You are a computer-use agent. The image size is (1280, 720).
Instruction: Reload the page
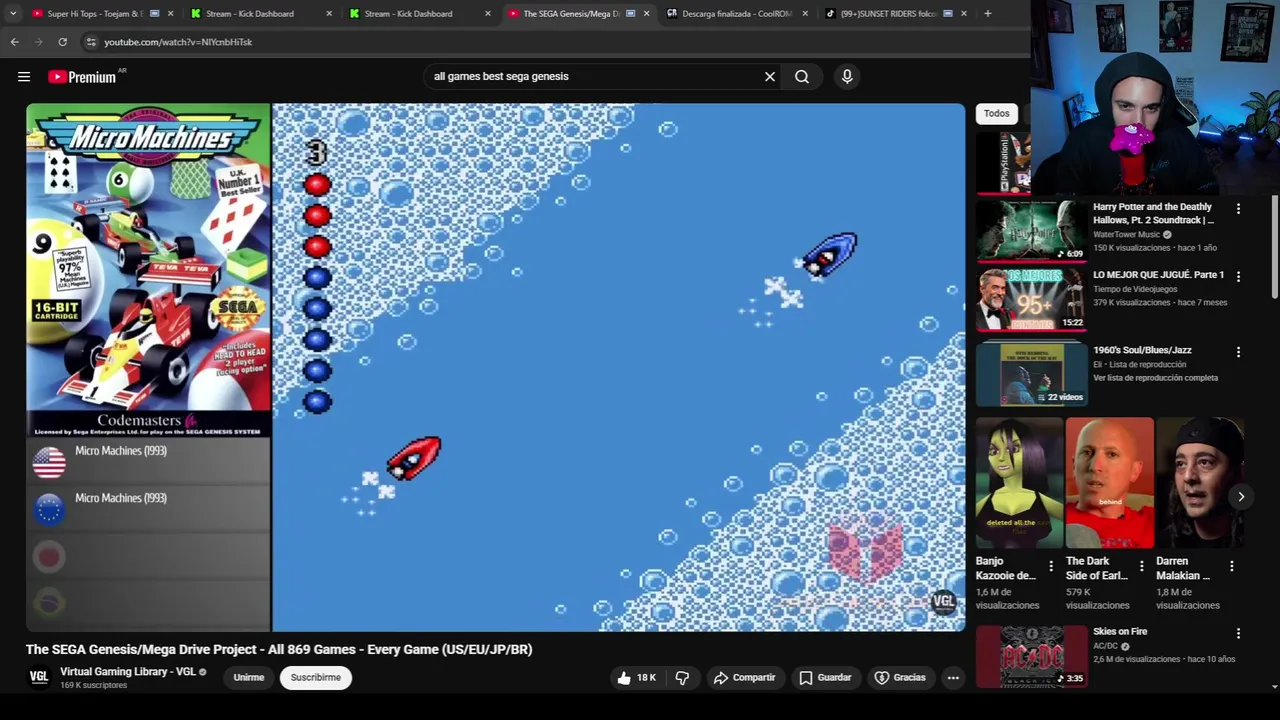pos(62,42)
